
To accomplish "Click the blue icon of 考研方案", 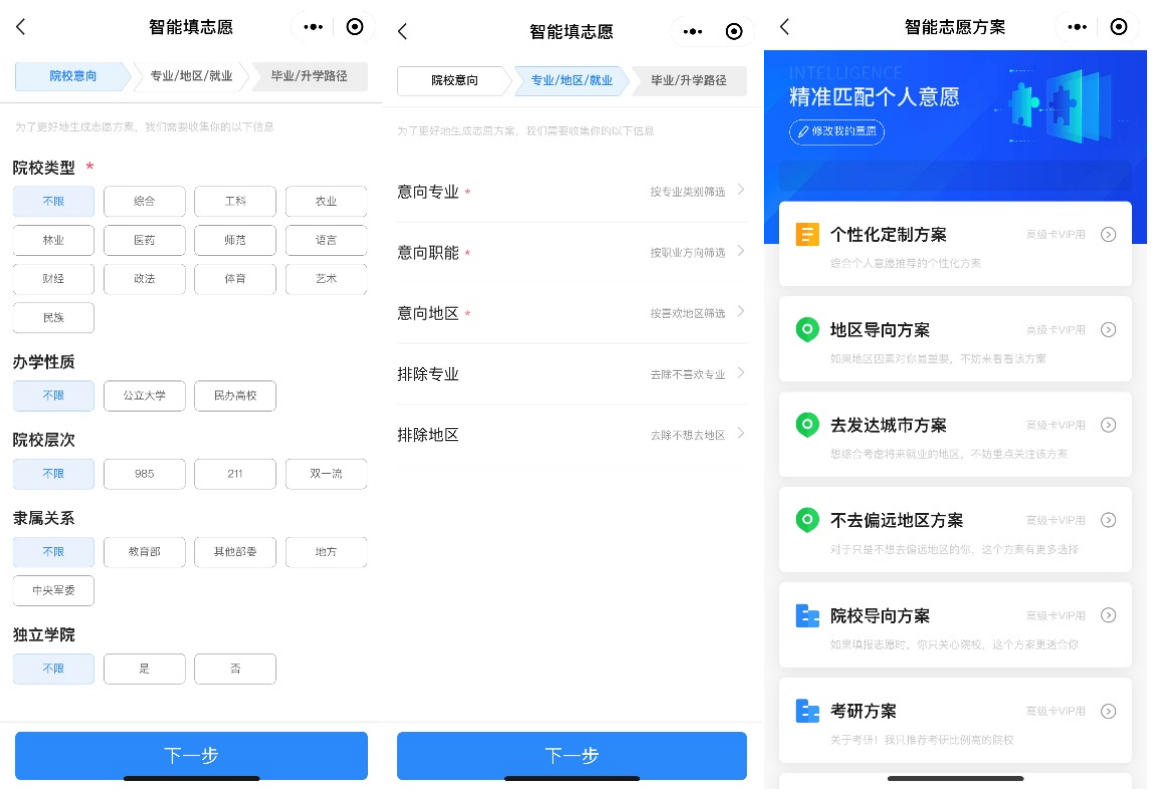I will (807, 710).
